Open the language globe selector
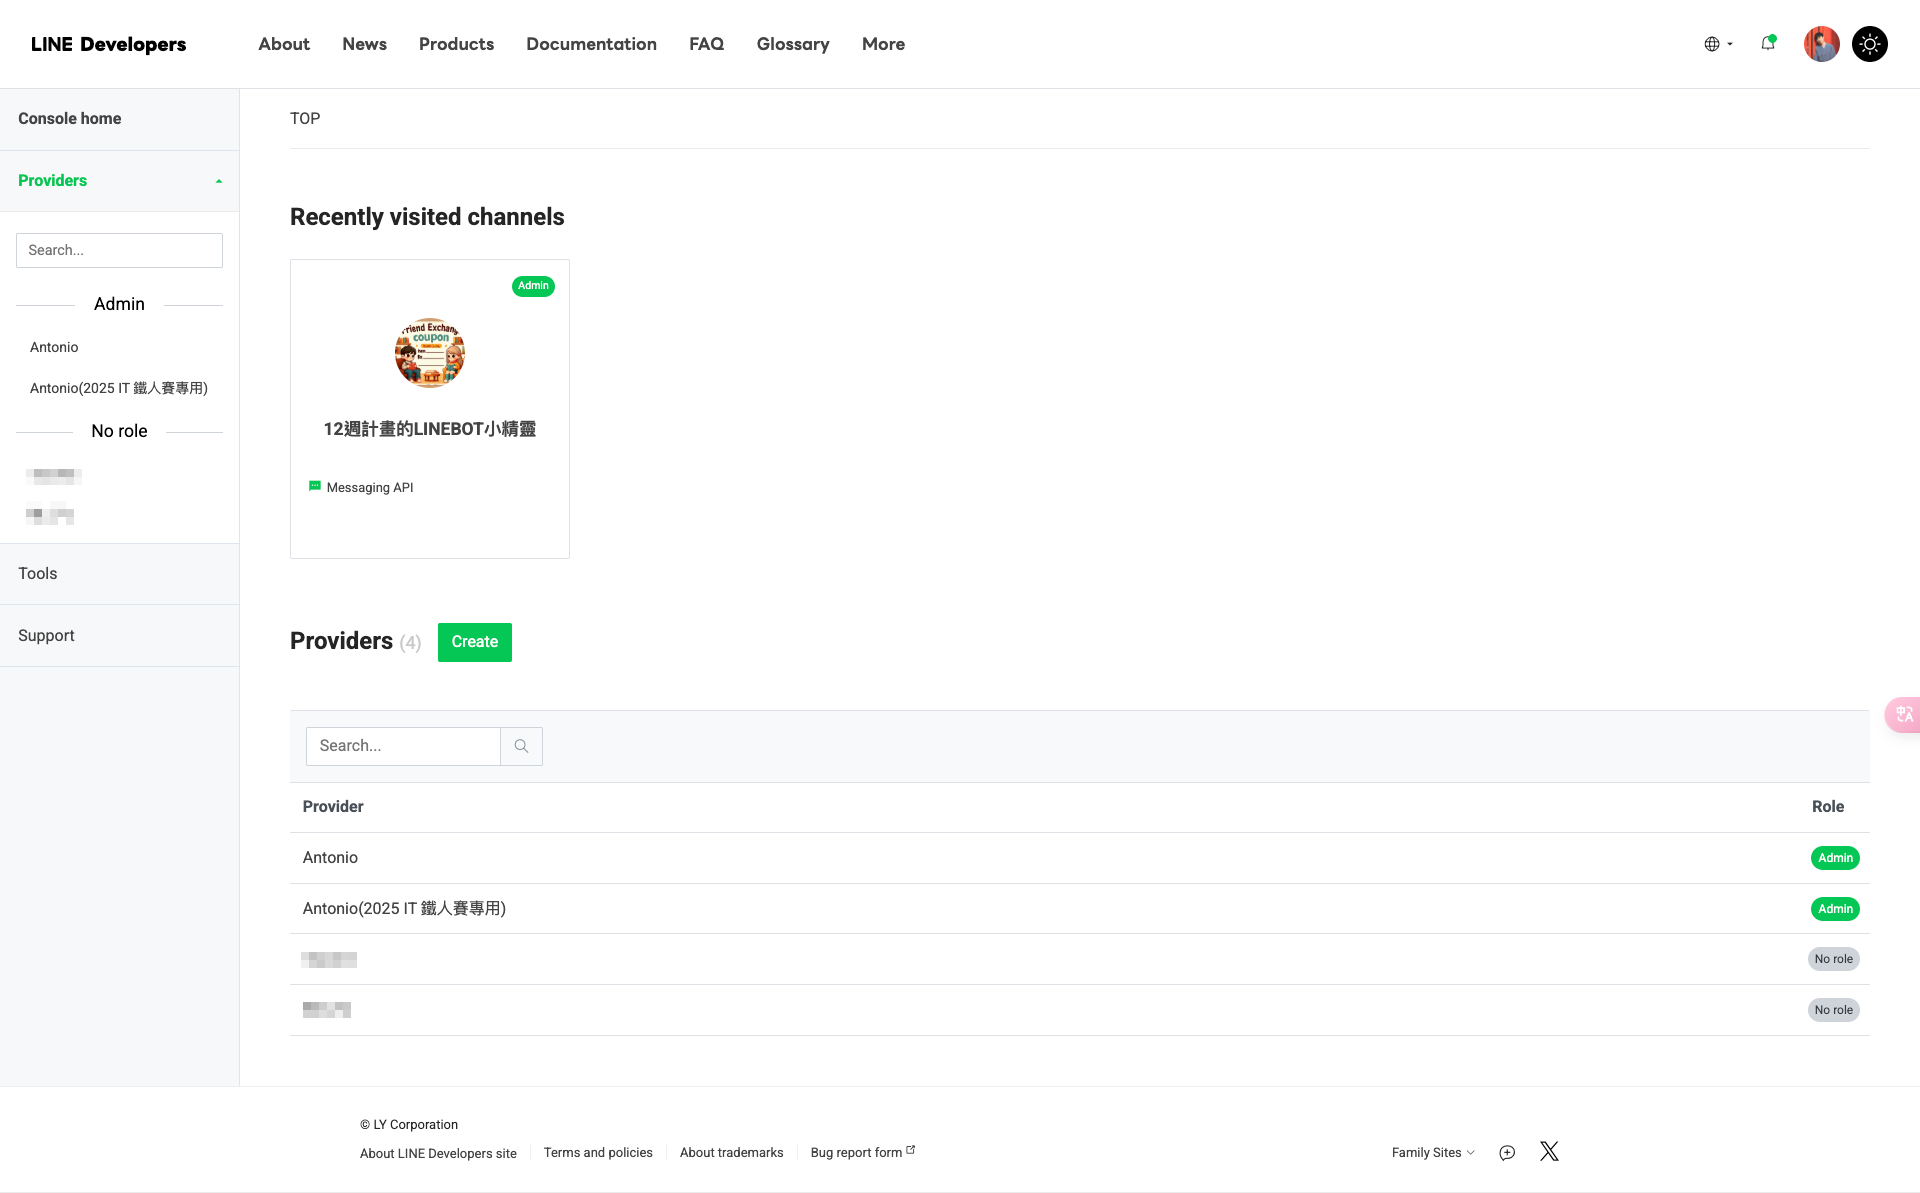The image size is (1920, 1193). point(1718,44)
